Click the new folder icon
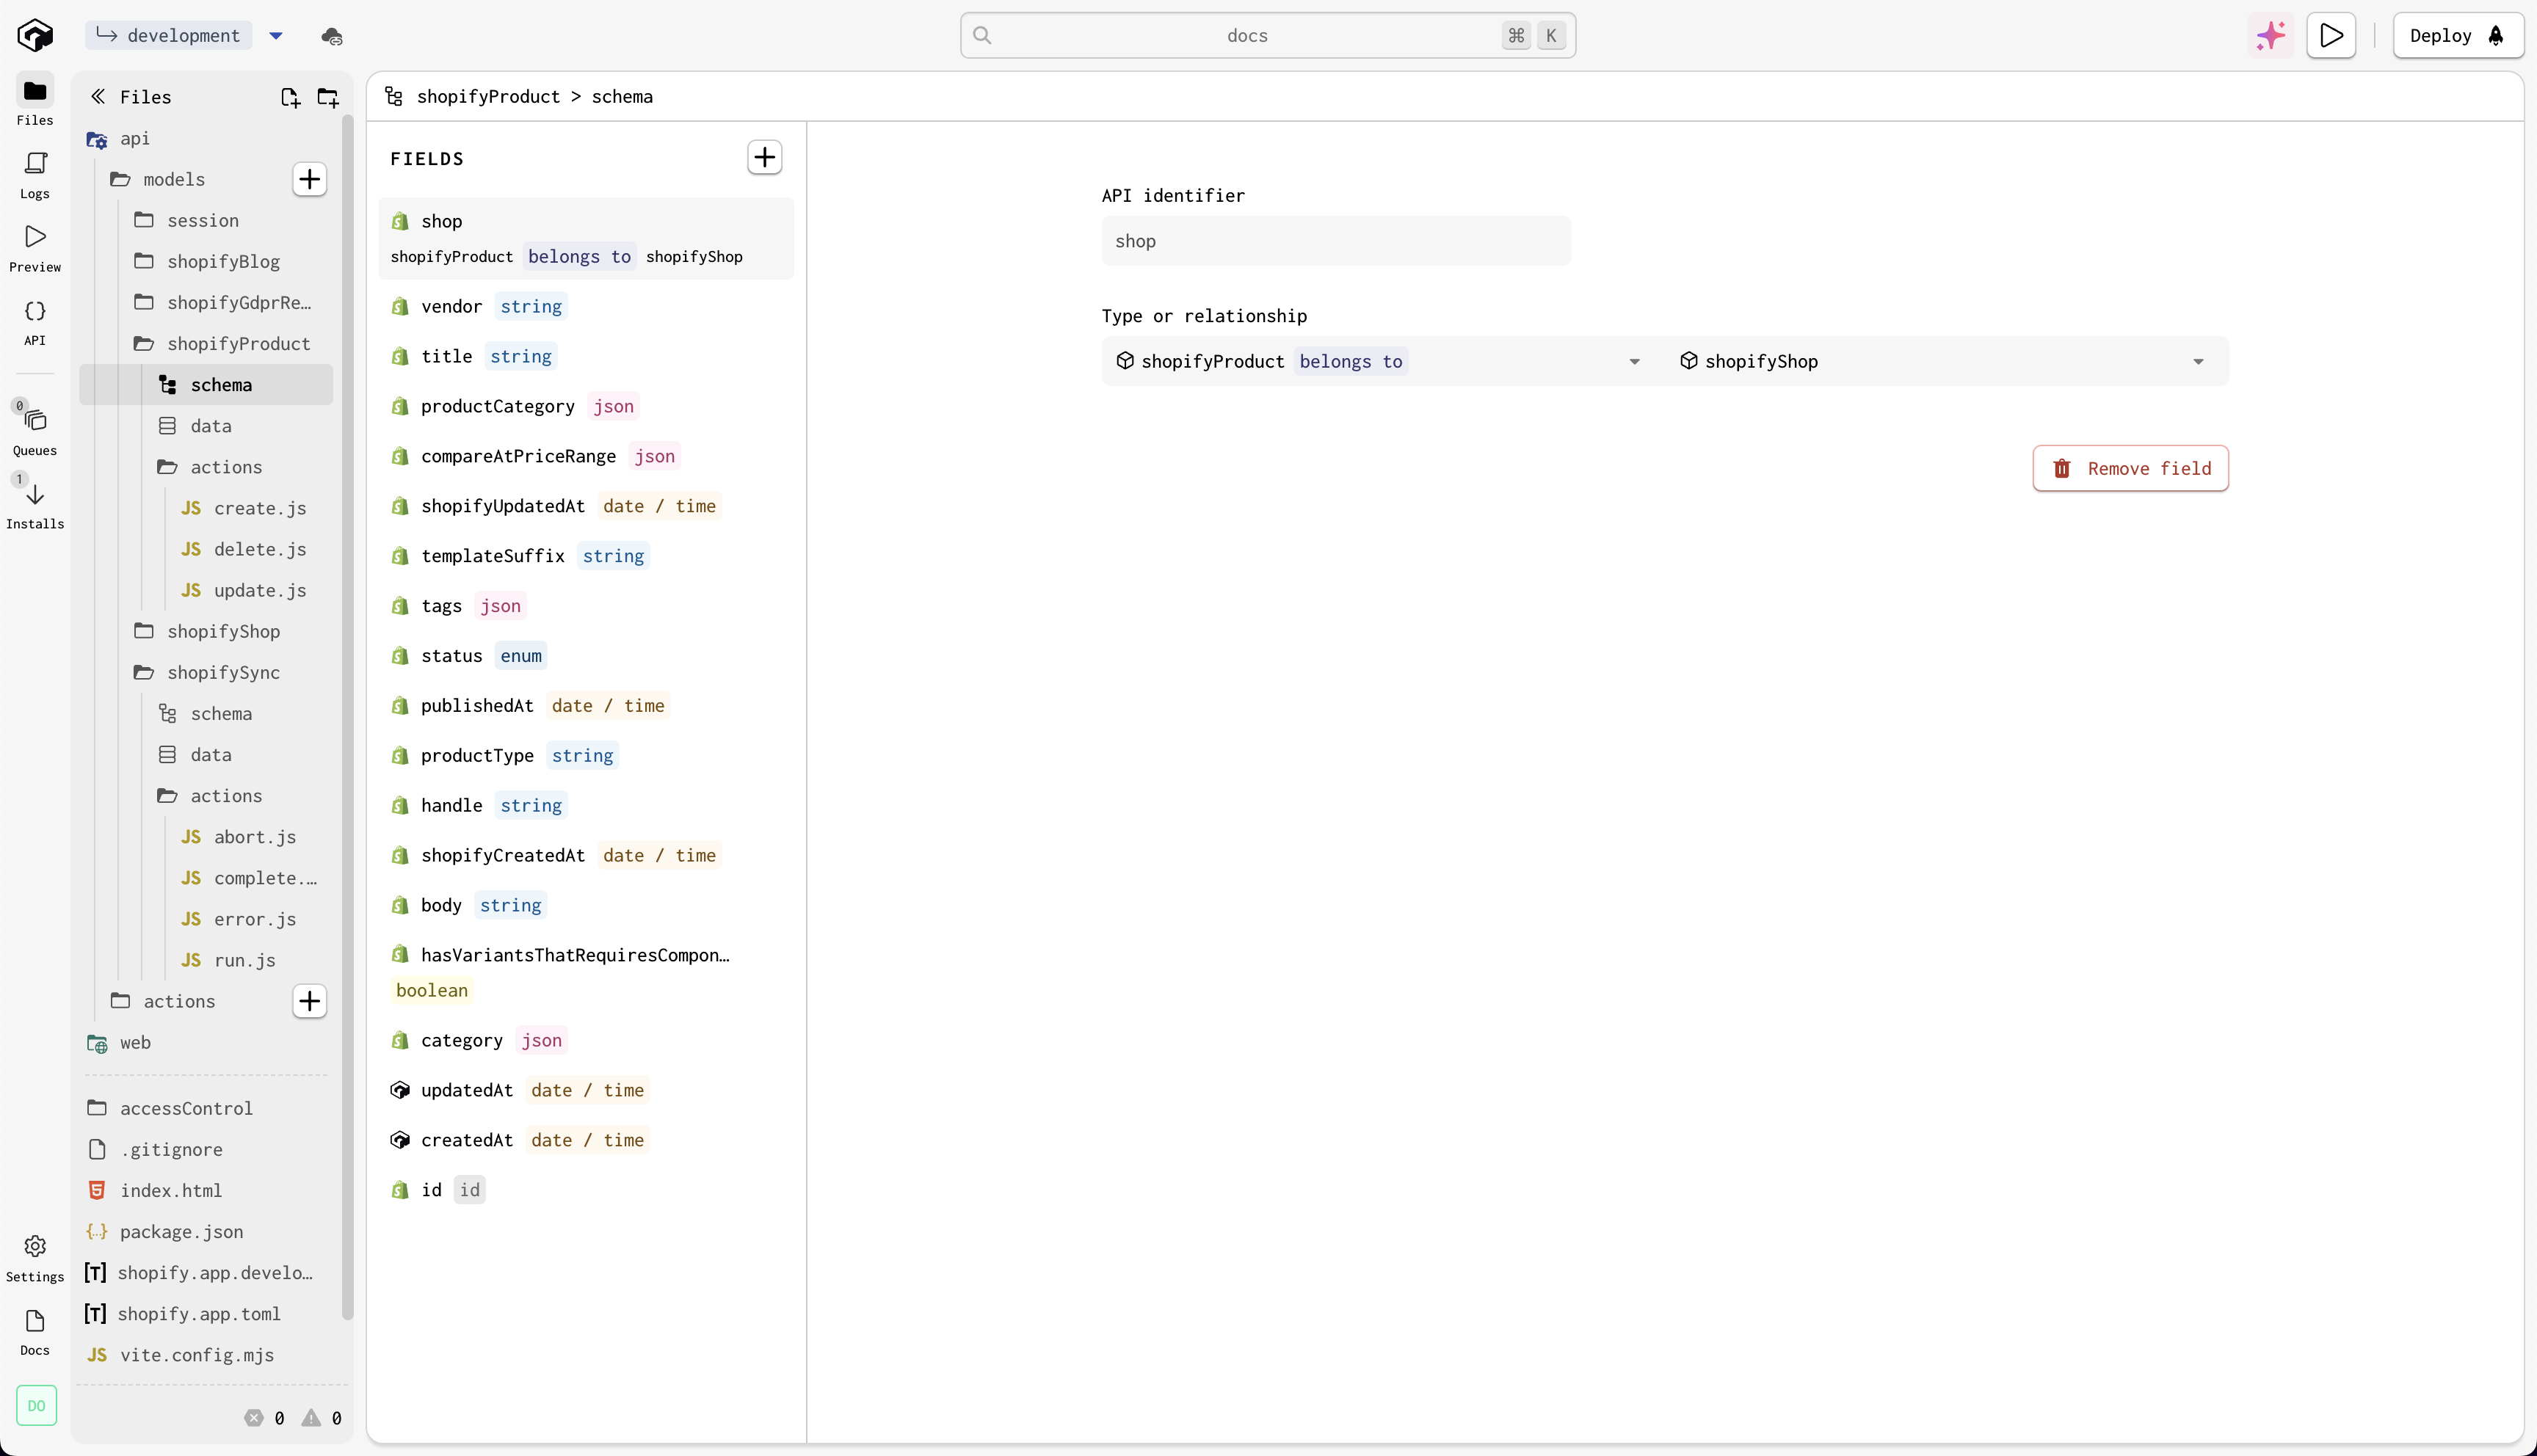This screenshot has width=2537, height=1456. click(x=328, y=97)
